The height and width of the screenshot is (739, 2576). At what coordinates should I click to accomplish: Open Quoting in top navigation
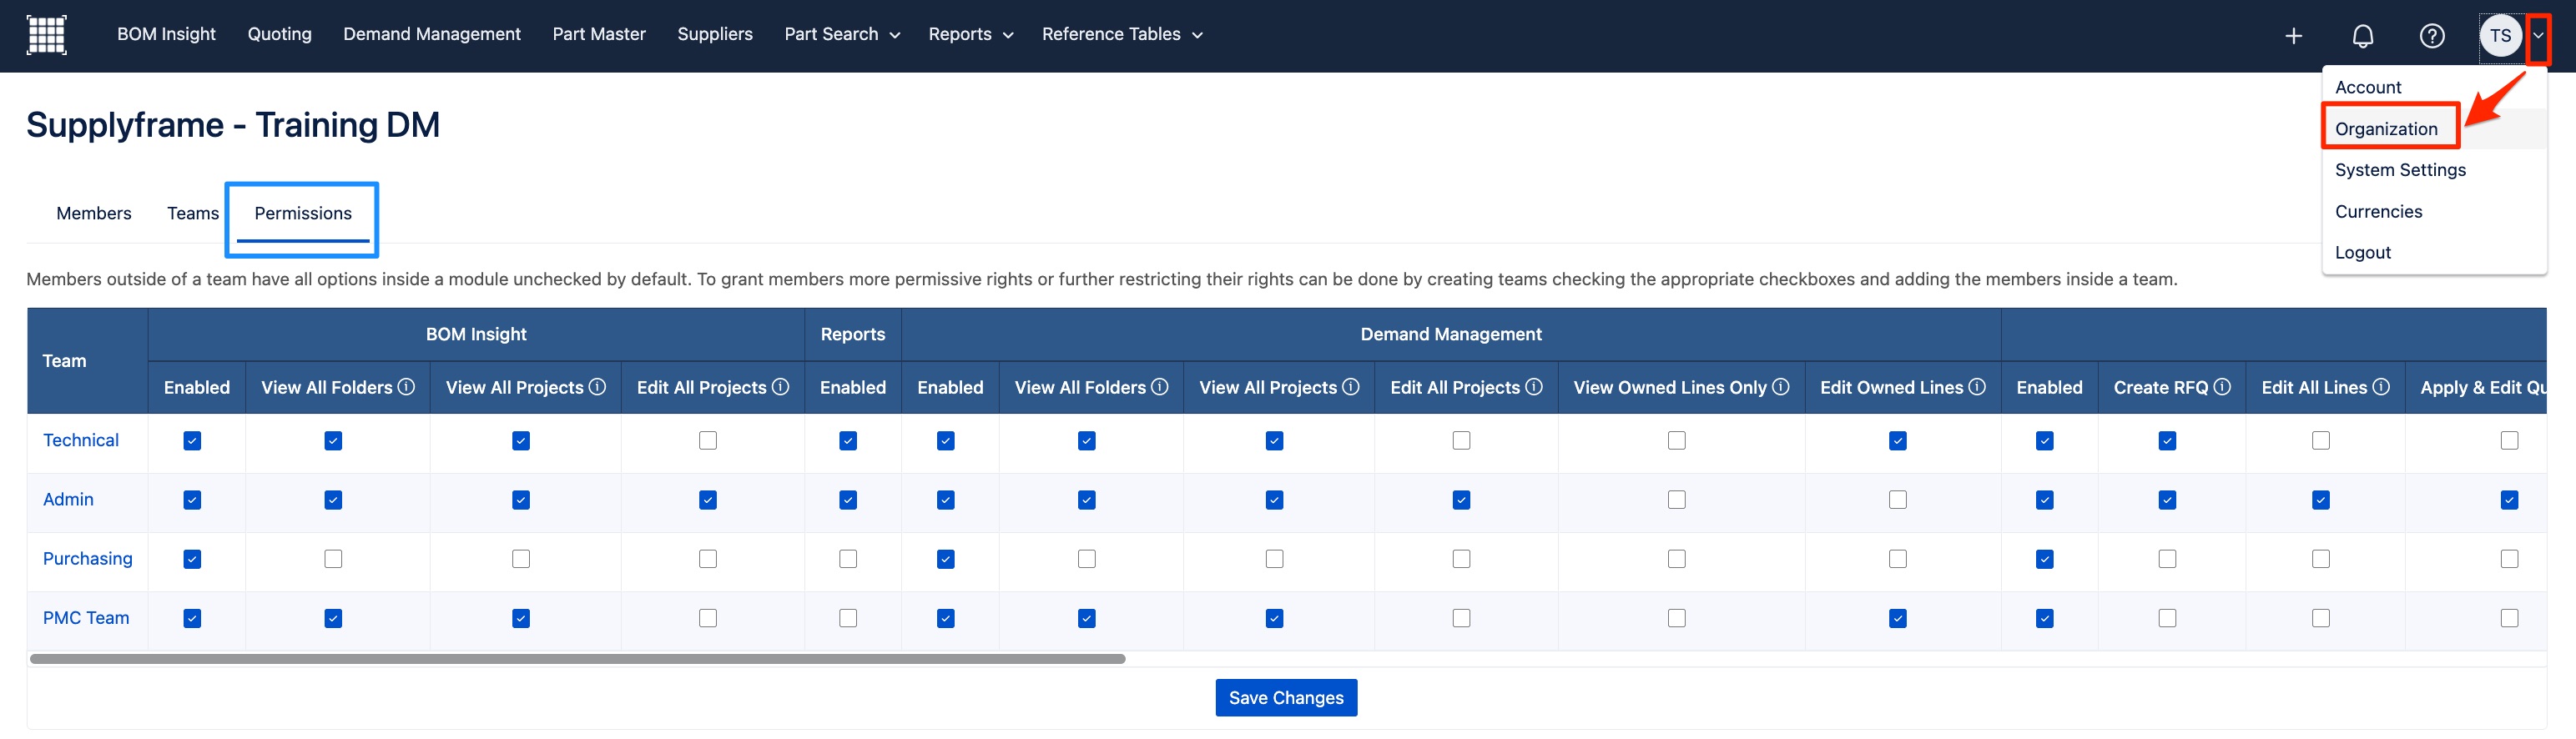click(x=279, y=34)
